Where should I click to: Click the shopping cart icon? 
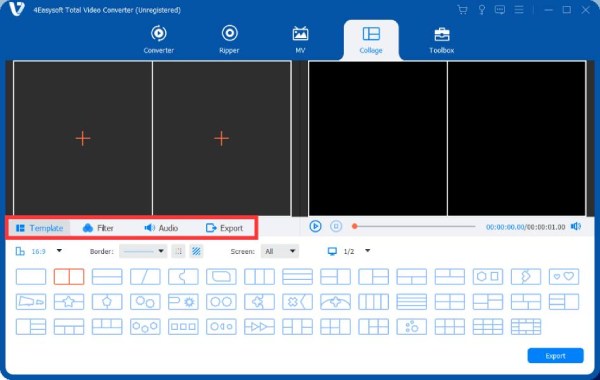coord(462,10)
